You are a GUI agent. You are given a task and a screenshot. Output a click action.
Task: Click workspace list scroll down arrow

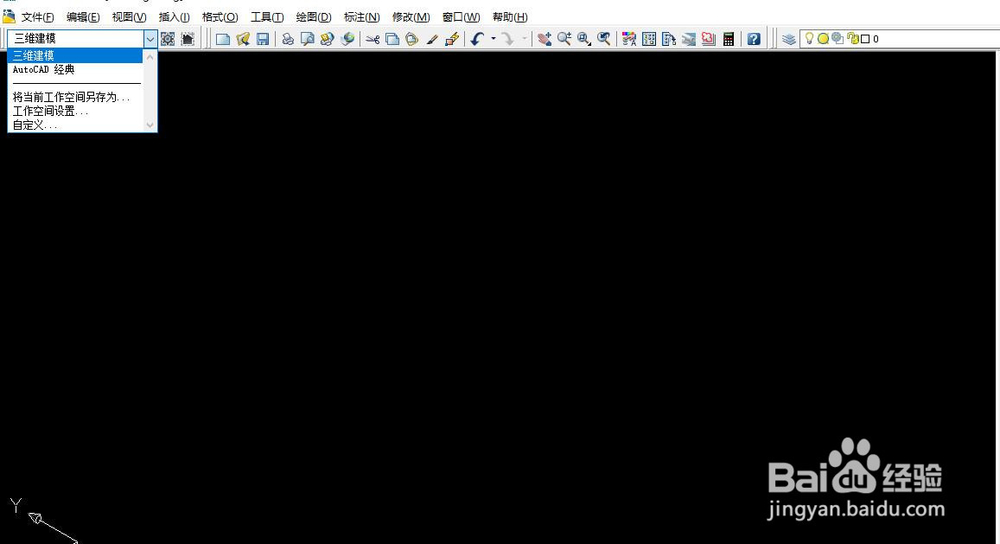coord(150,125)
